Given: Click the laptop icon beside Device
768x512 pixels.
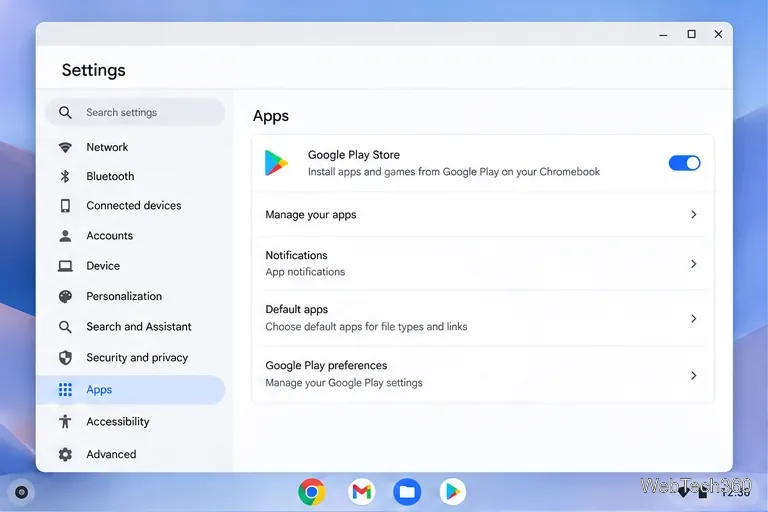Looking at the screenshot, I should [65, 266].
